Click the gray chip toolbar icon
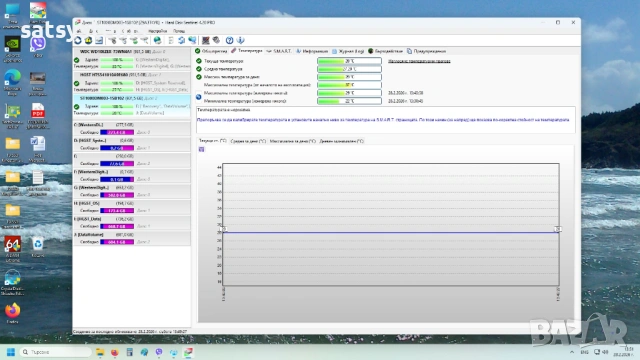Screen dimensions: 640x360 coord(216,40)
